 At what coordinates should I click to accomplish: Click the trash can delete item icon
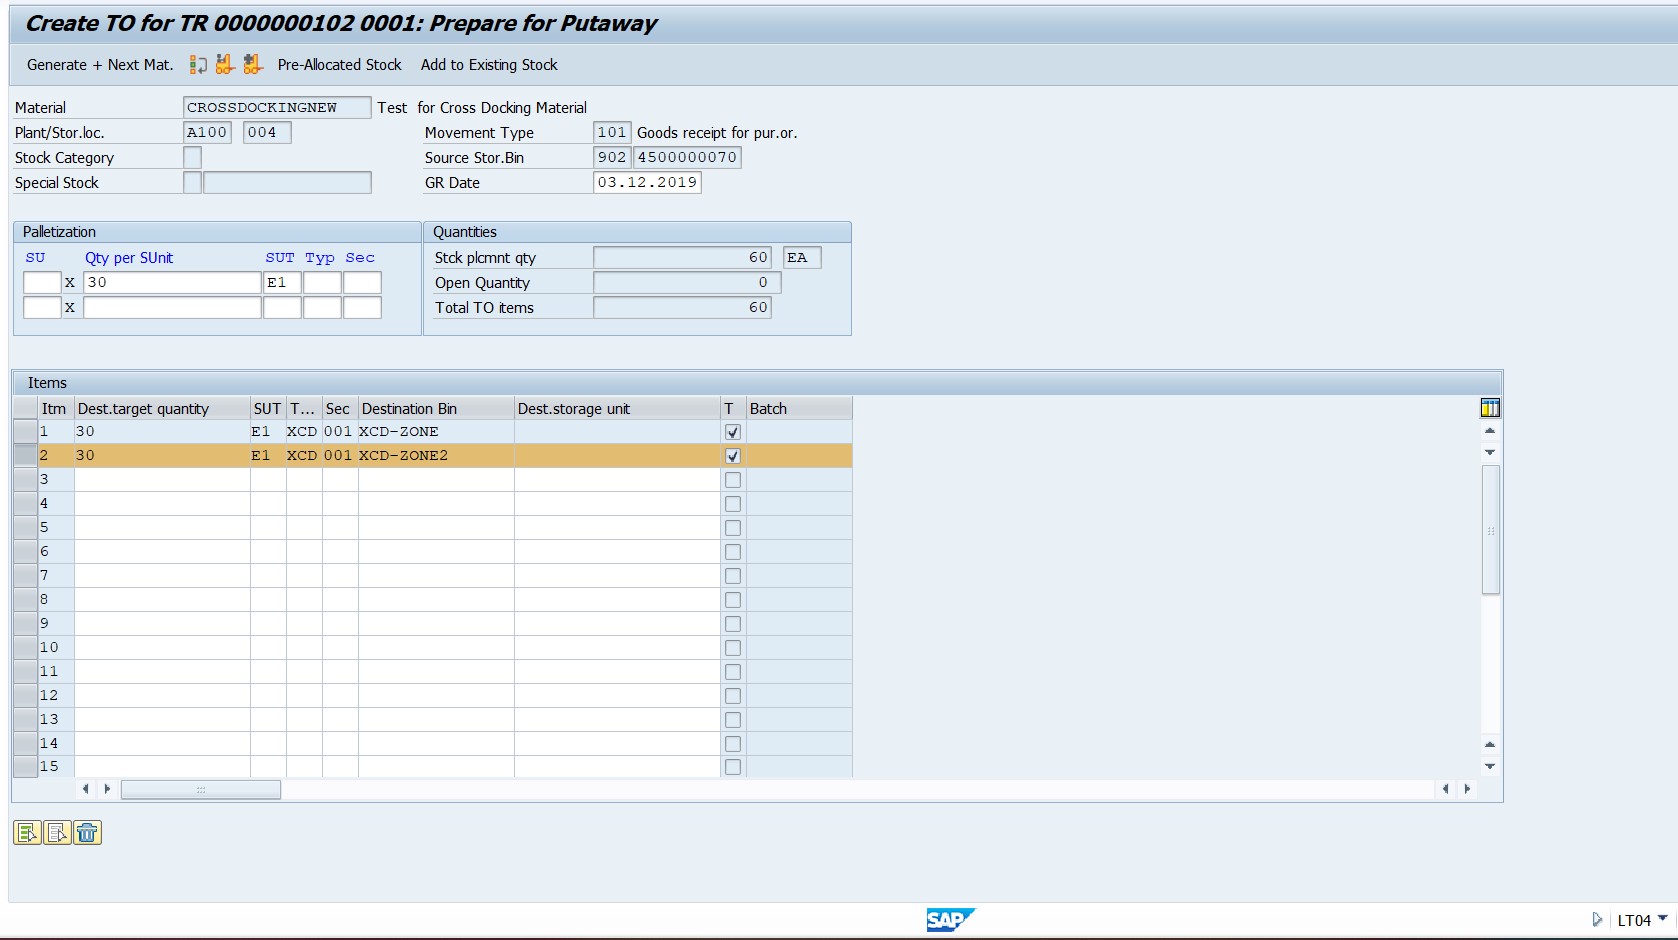pos(87,832)
